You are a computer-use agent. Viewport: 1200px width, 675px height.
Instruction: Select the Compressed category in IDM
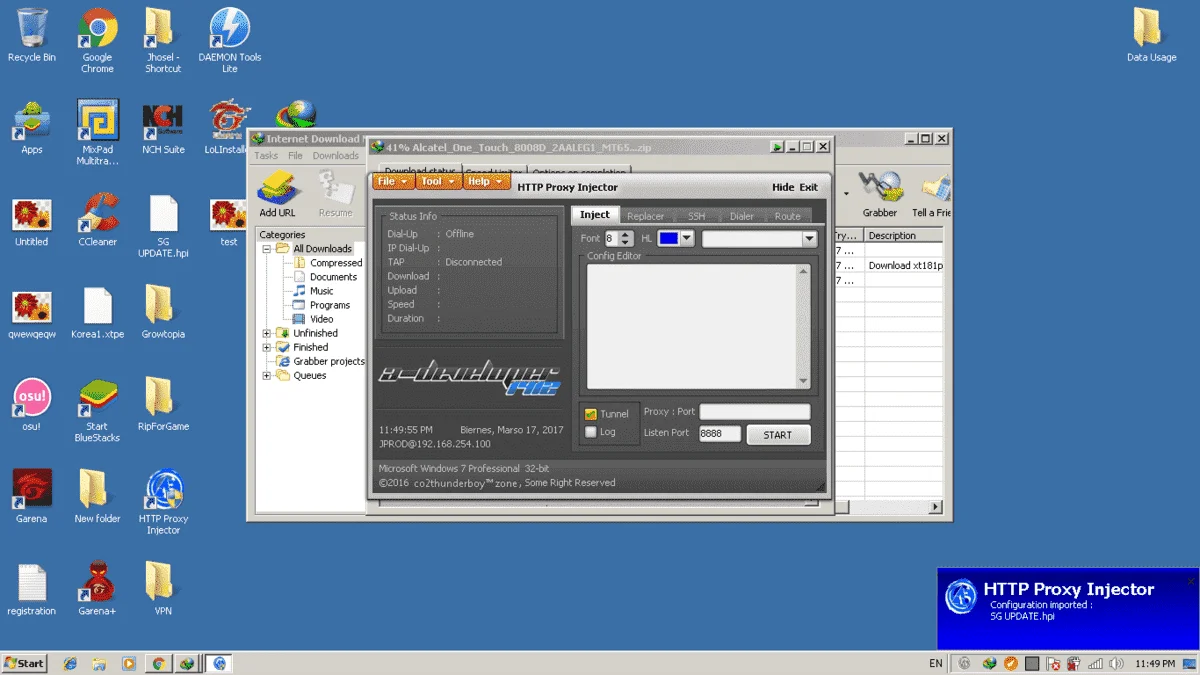327,263
